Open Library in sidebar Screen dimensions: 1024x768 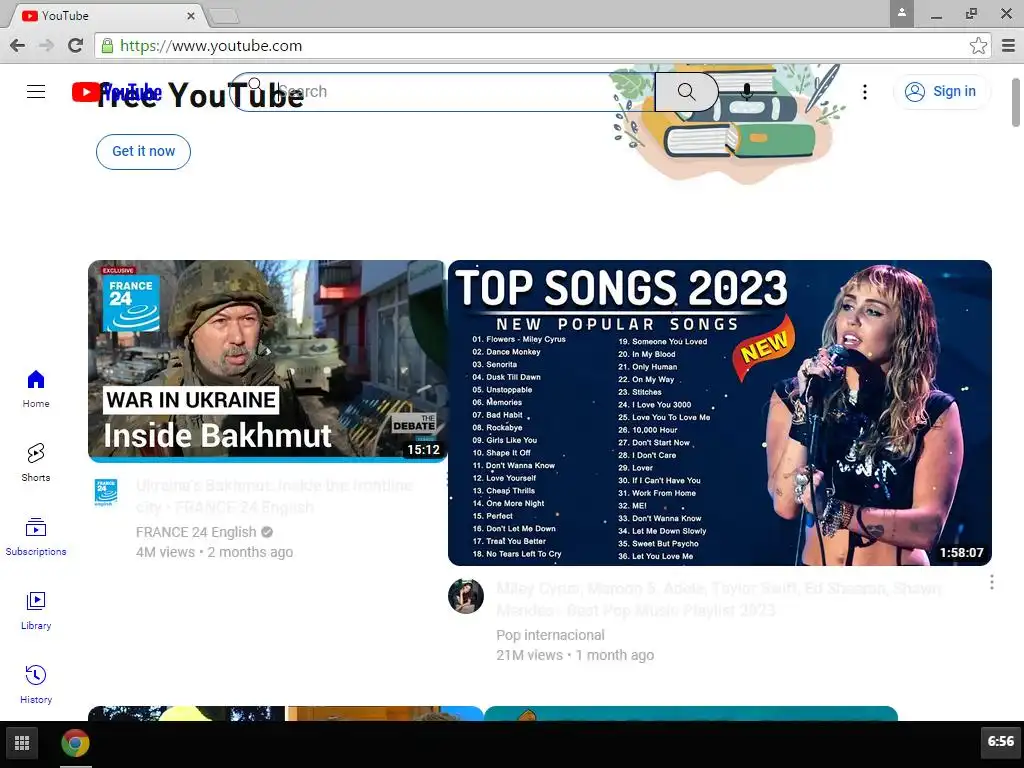(36, 611)
